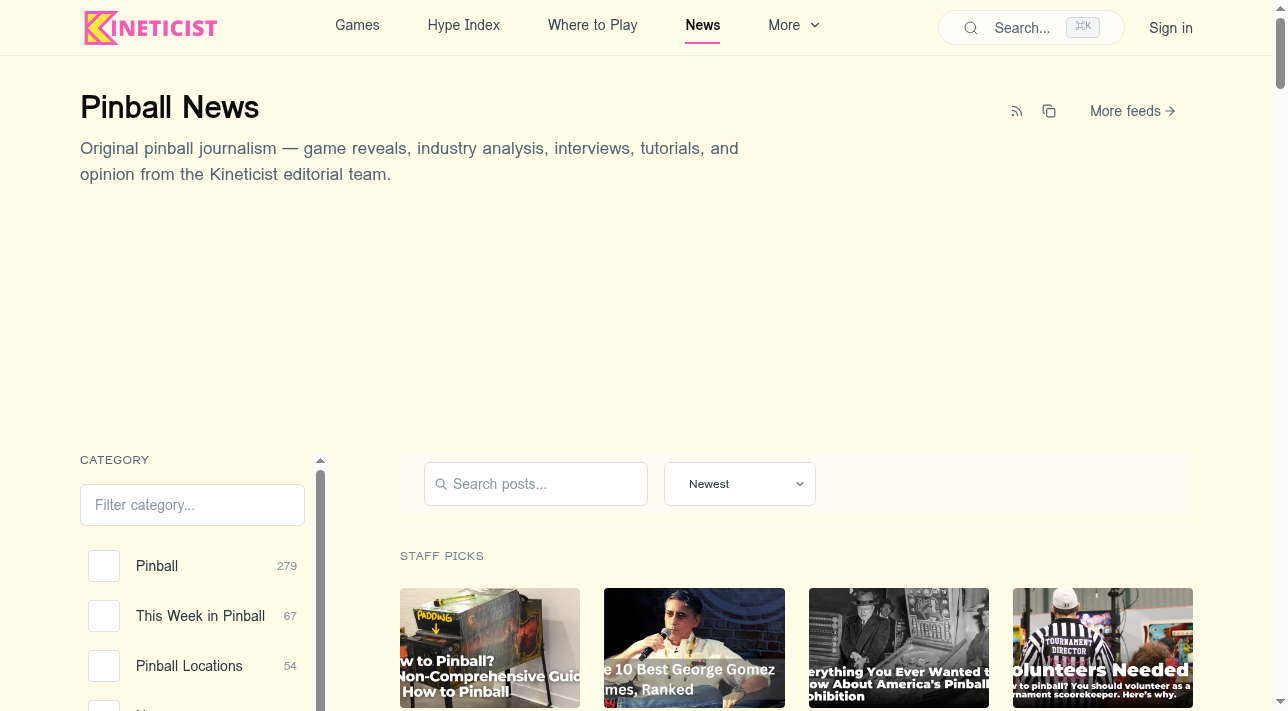Click the magnifier icon in header search
Viewport: 1288px width, 711px height.
click(x=971, y=28)
